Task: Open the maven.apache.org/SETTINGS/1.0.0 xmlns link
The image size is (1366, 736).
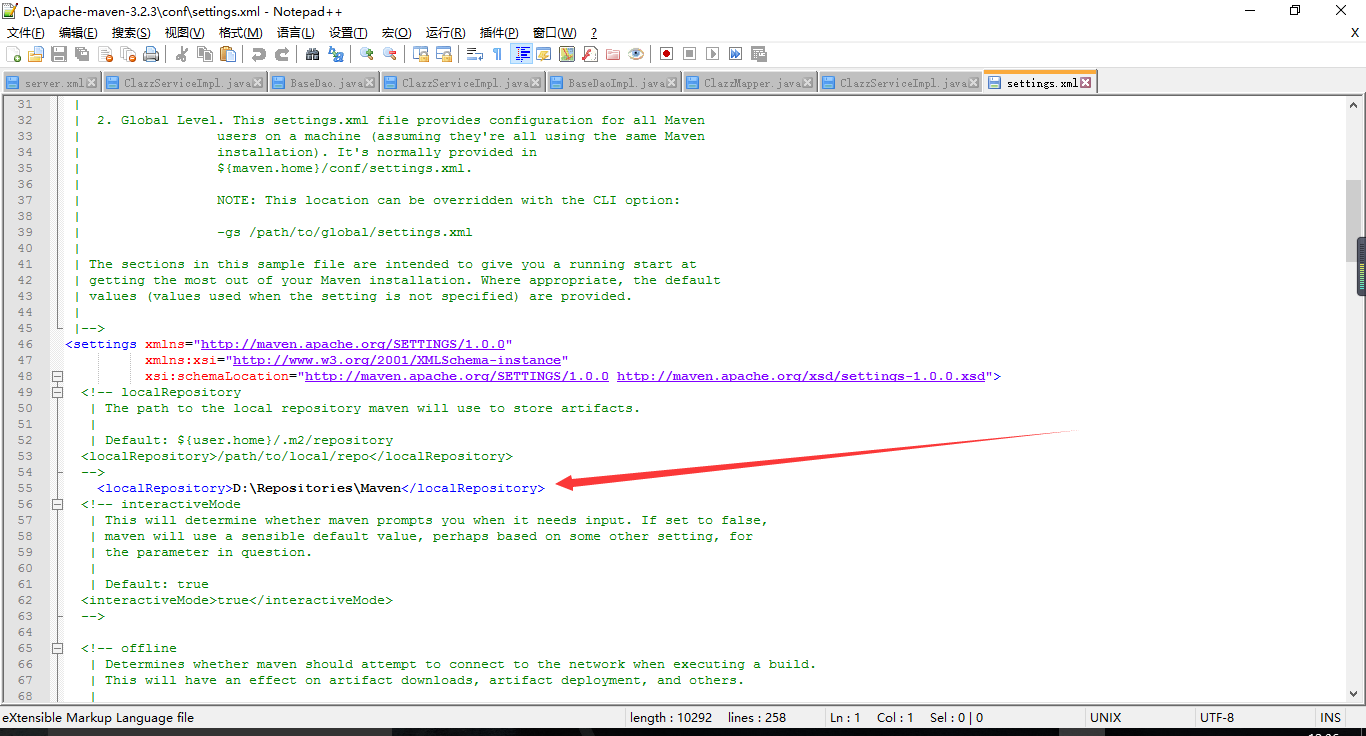Action: (356, 344)
